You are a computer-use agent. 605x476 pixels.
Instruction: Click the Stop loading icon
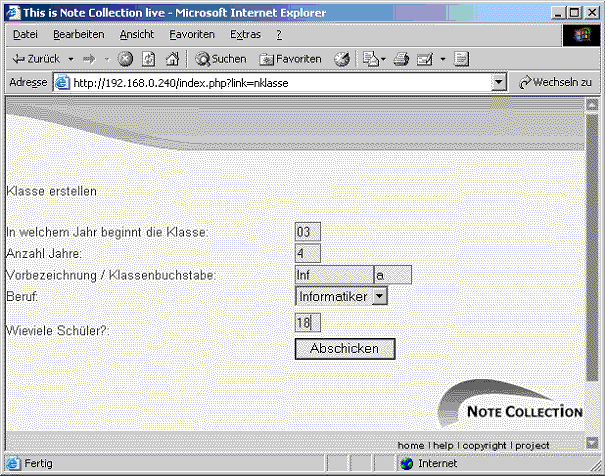tap(126, 59)
